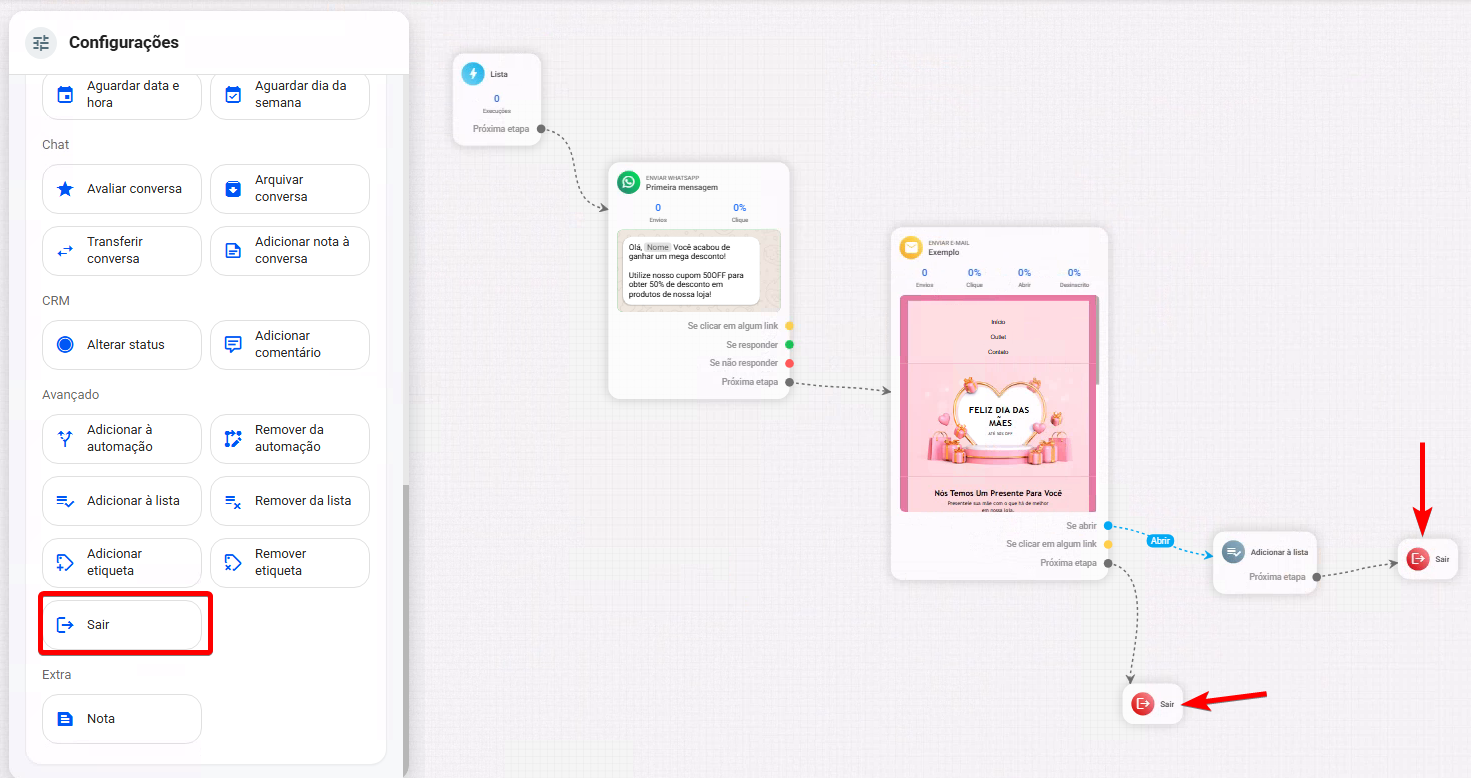Click the circle icon for Alterar status

pyautogui.click(x=65, y=345)
